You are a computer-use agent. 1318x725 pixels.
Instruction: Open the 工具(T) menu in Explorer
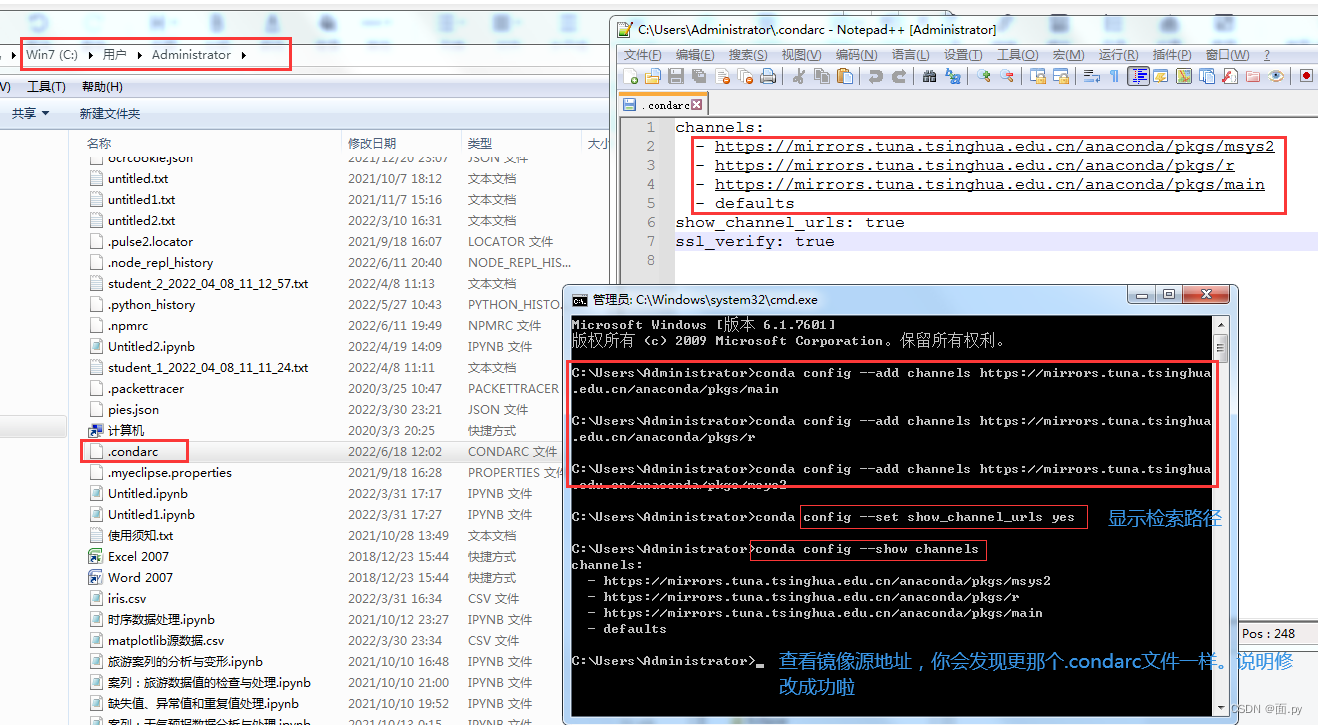[x=47, y=87]
